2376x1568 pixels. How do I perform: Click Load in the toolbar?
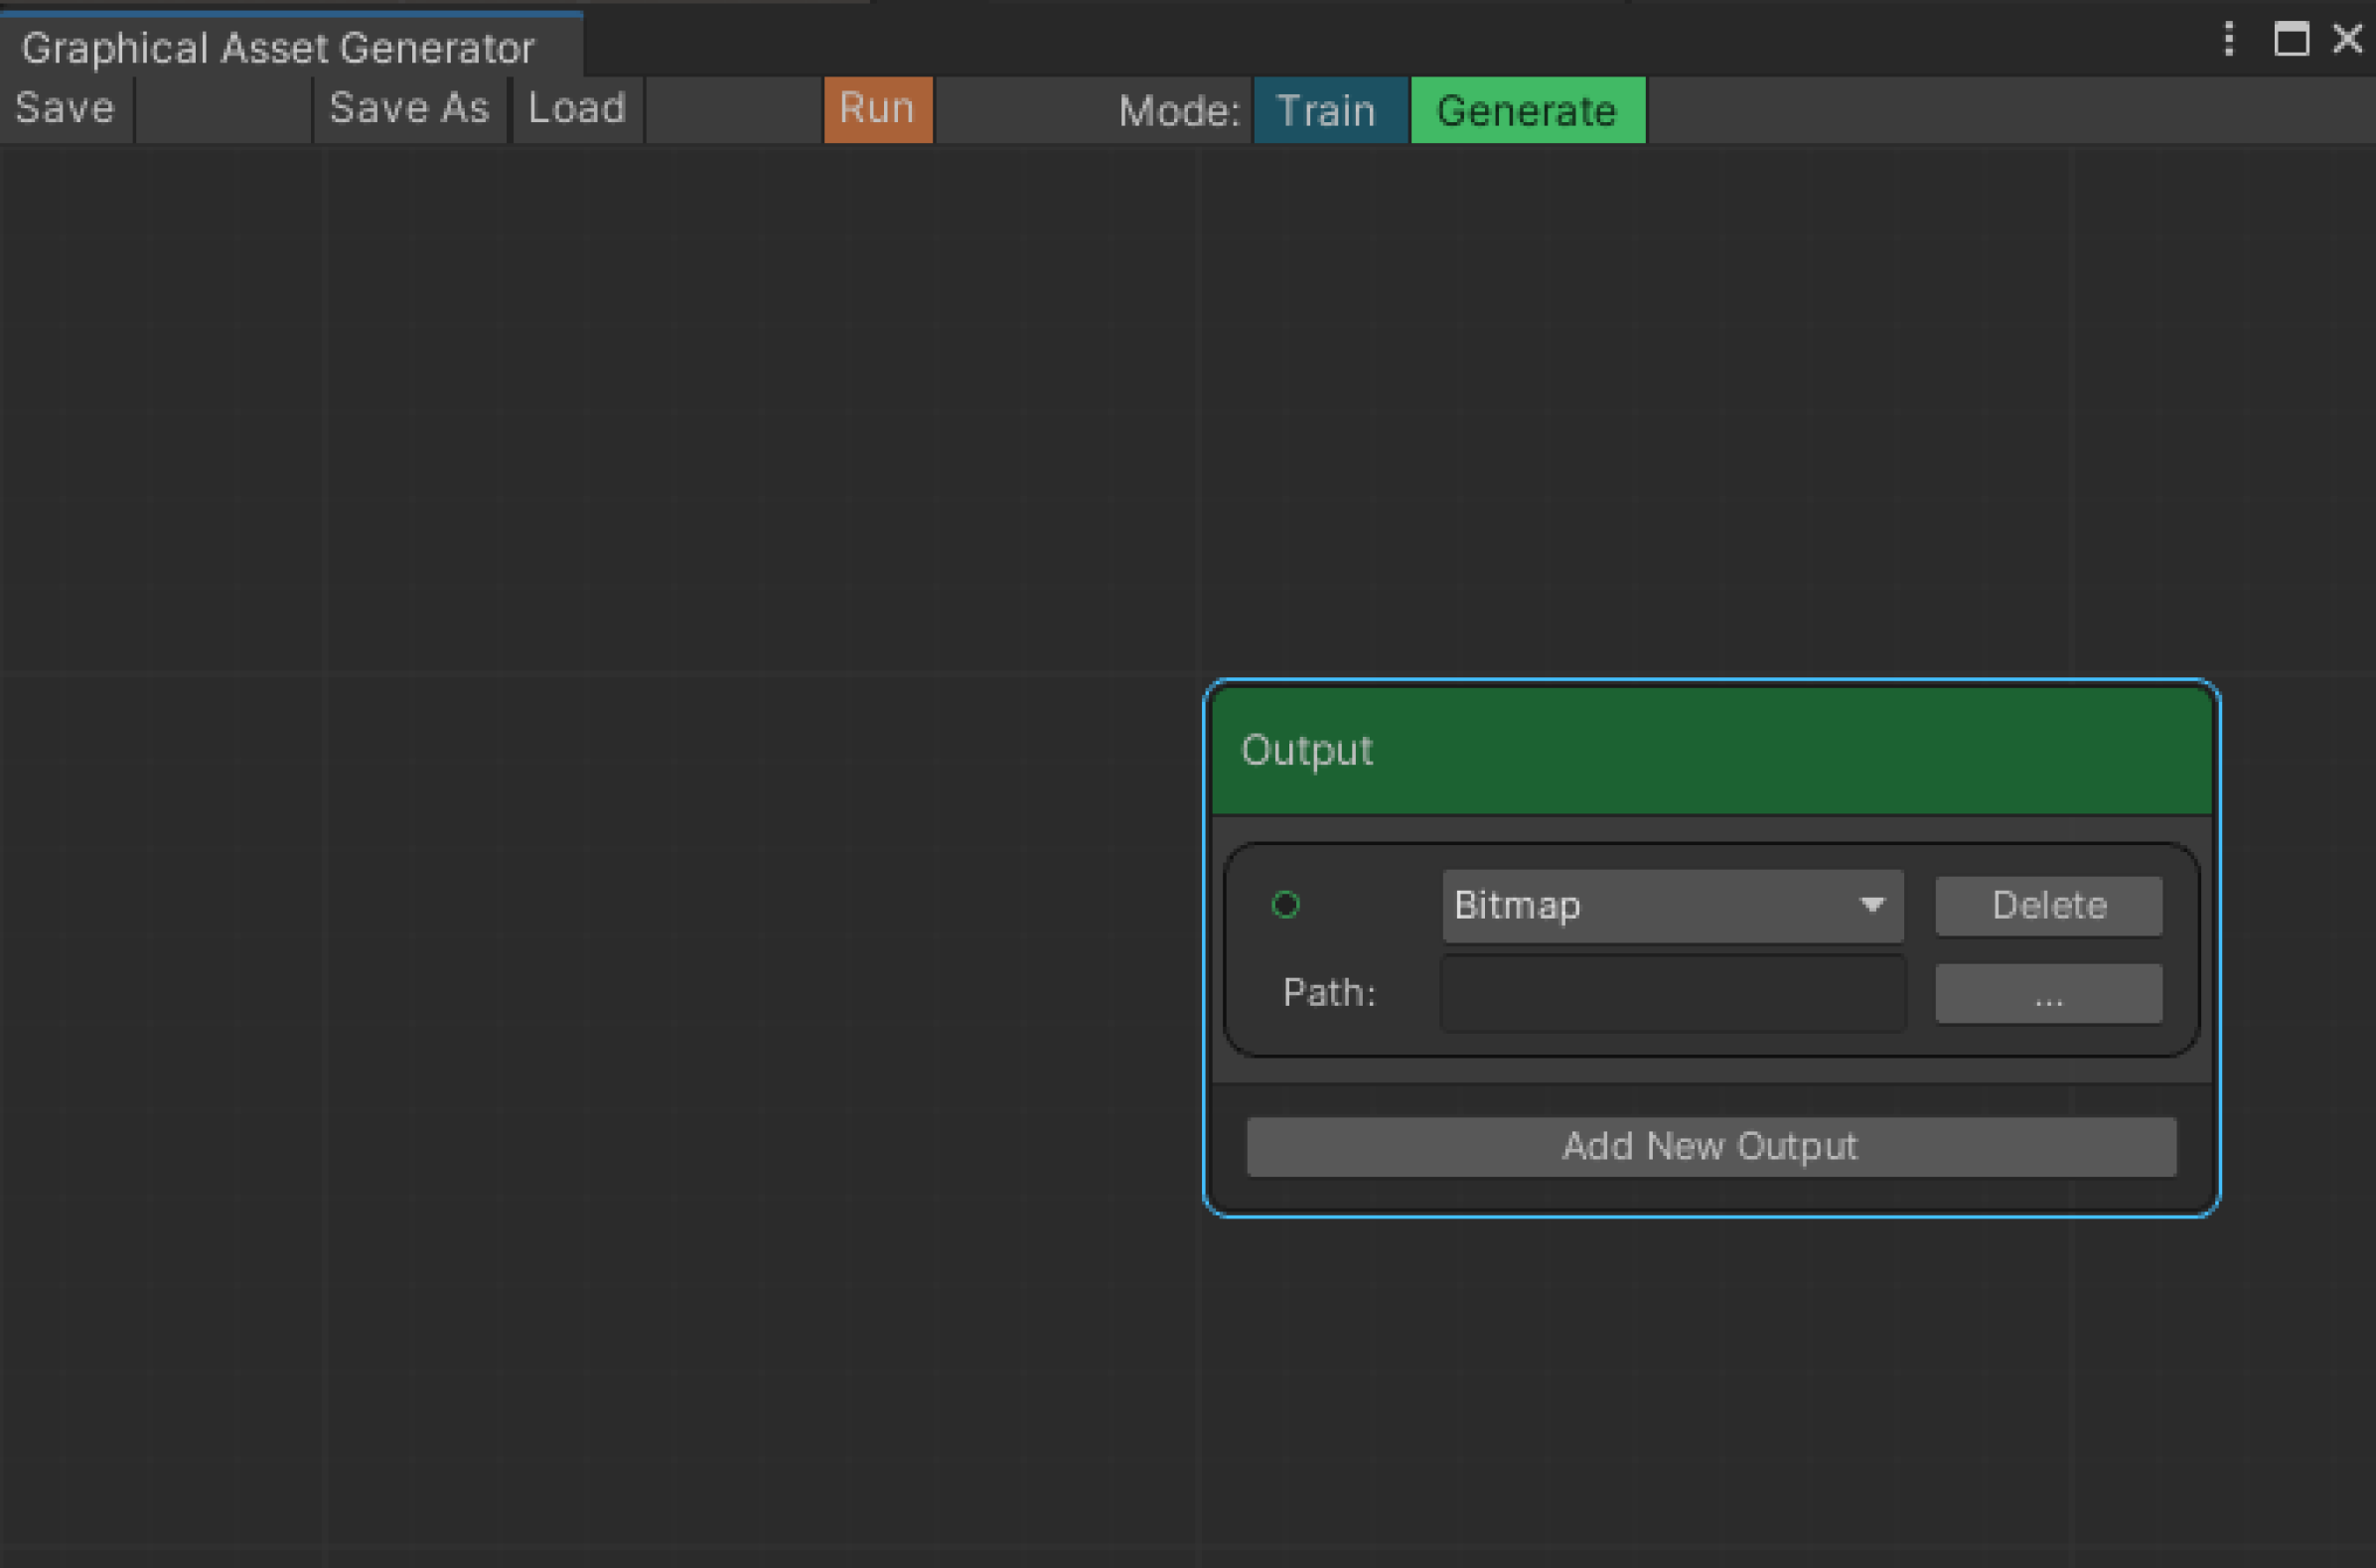pos(577,108)
